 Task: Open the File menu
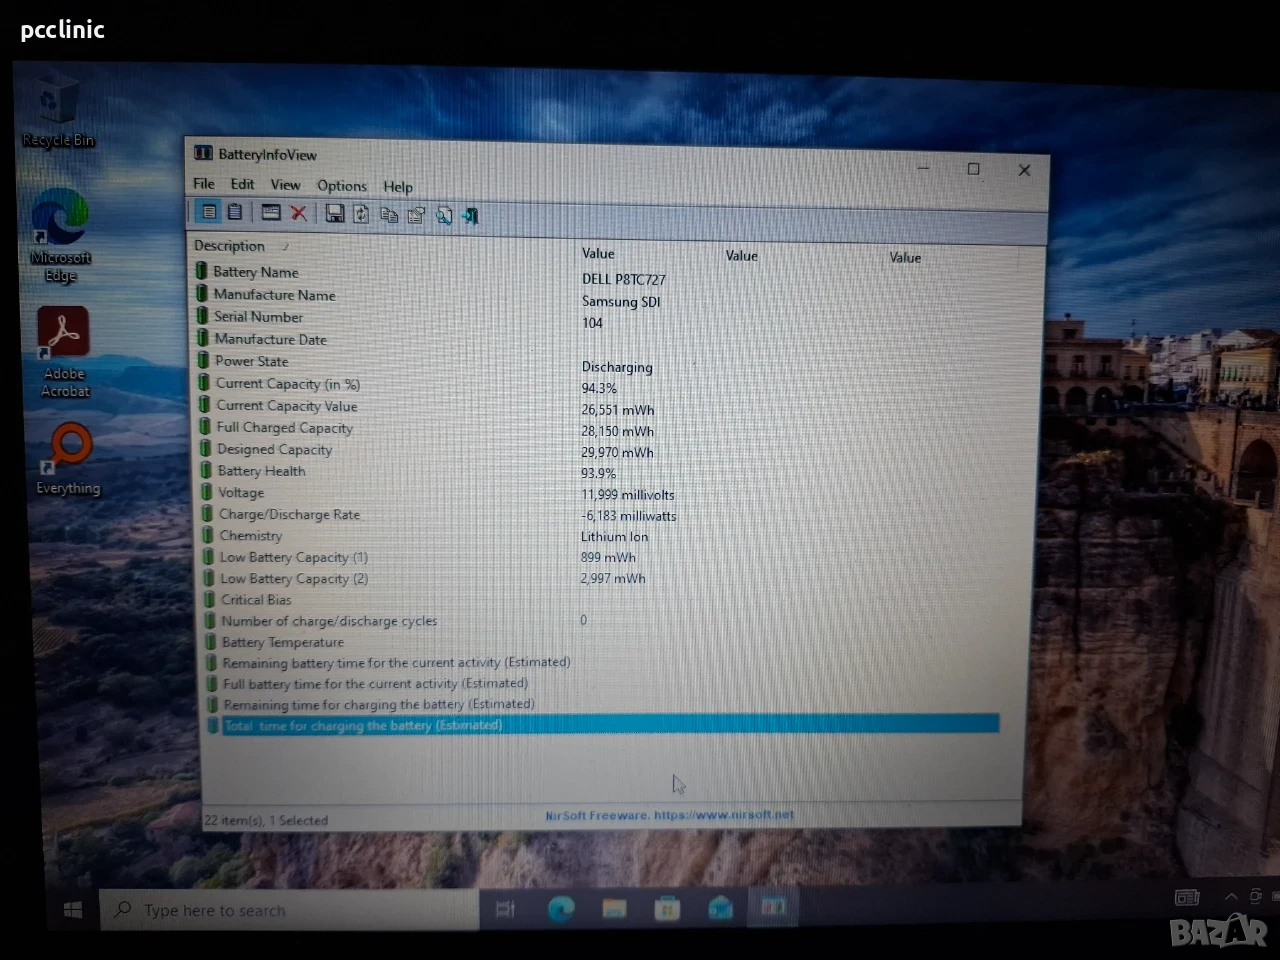[x=204, y=184]
